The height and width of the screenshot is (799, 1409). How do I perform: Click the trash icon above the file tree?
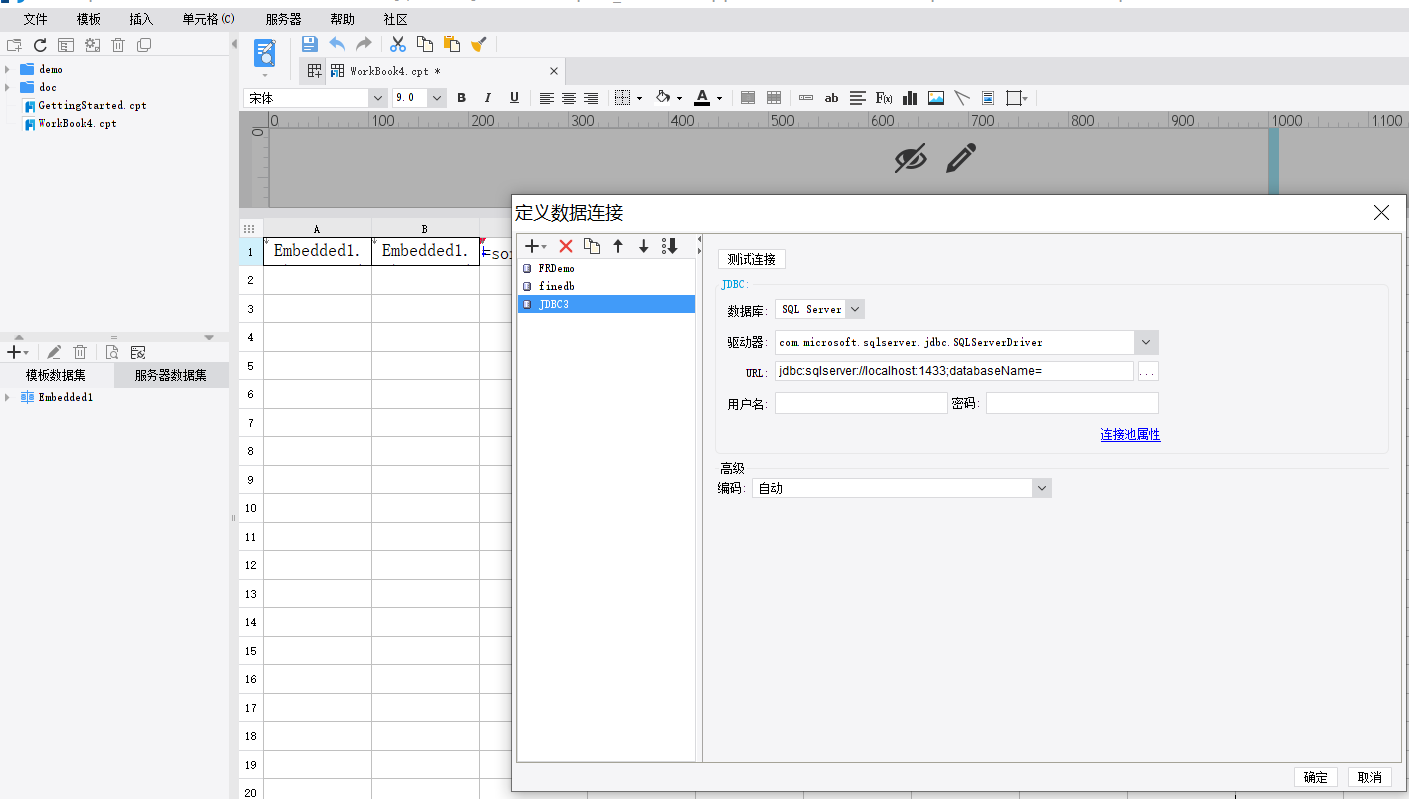(118, 45)
